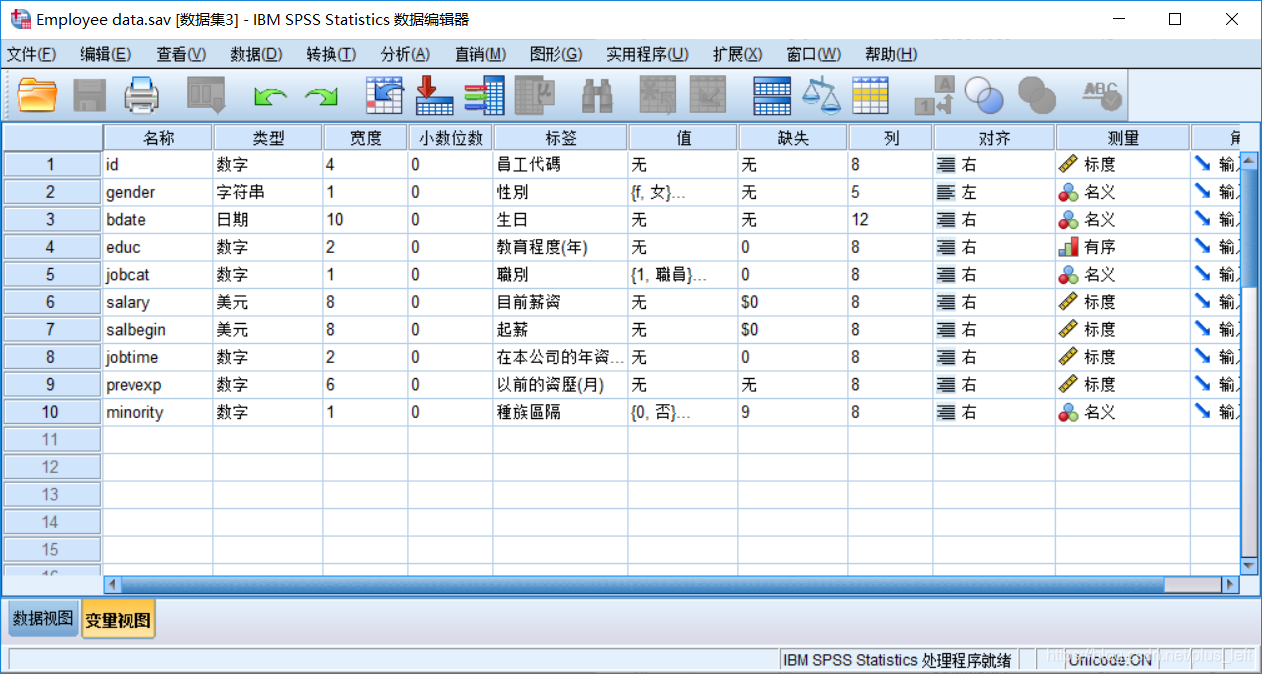Click the Use variable sets circles icon
This screenshot has width=1262, height=674.
pyautogui.click(x=984, y=95)
